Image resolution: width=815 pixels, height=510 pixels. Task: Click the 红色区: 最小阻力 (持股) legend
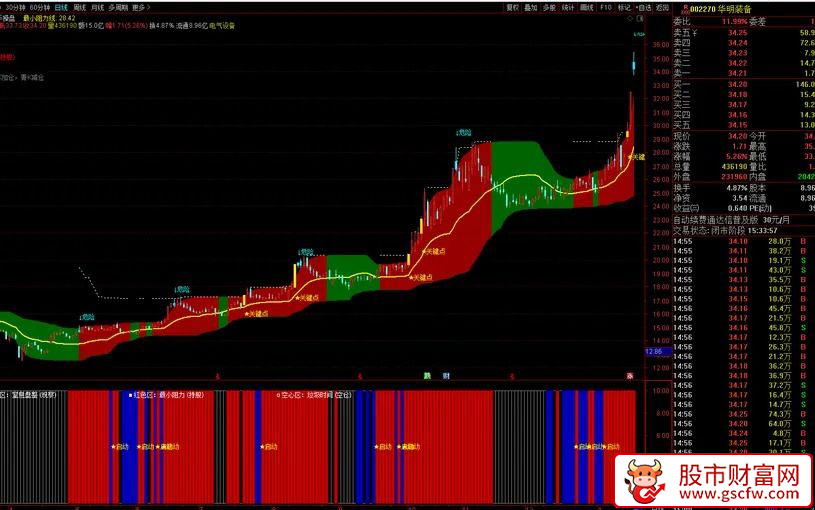[166, 395]
